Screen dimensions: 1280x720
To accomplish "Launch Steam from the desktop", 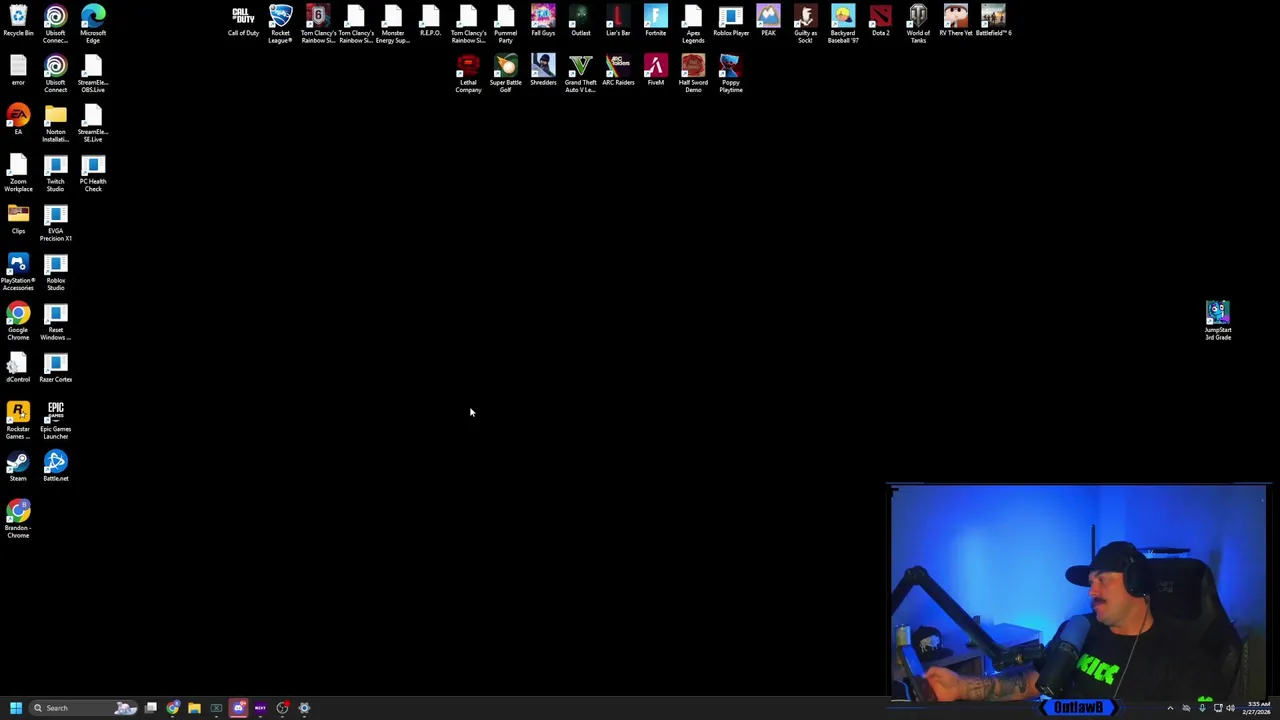I will pyautogui.click(x=18, y=466).
